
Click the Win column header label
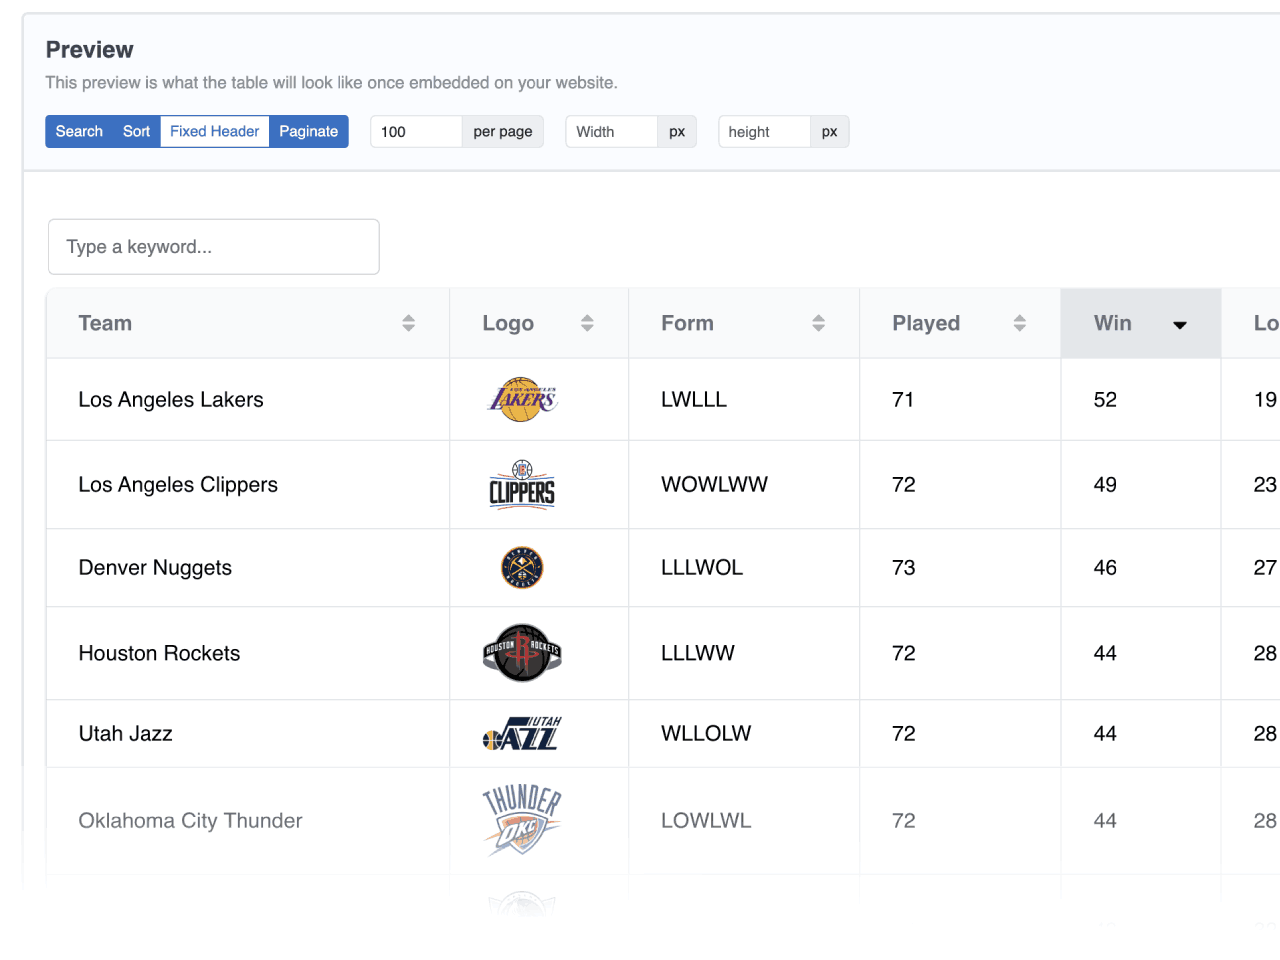pos(1113,323)
